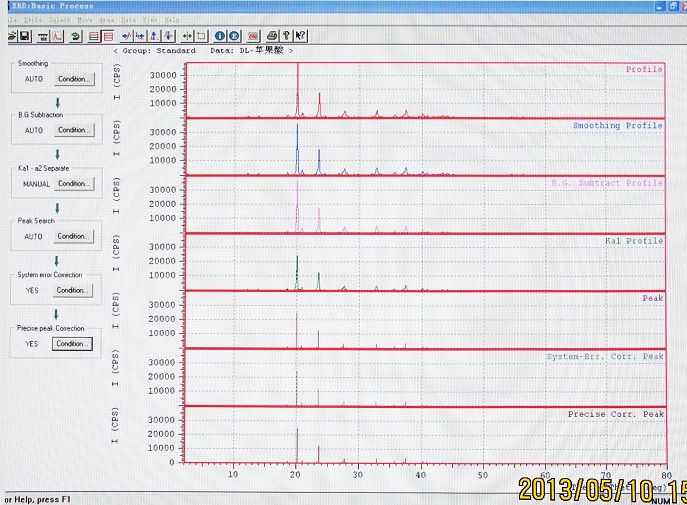Open the Data menu

pyautogui.click(x=128, y=19)
